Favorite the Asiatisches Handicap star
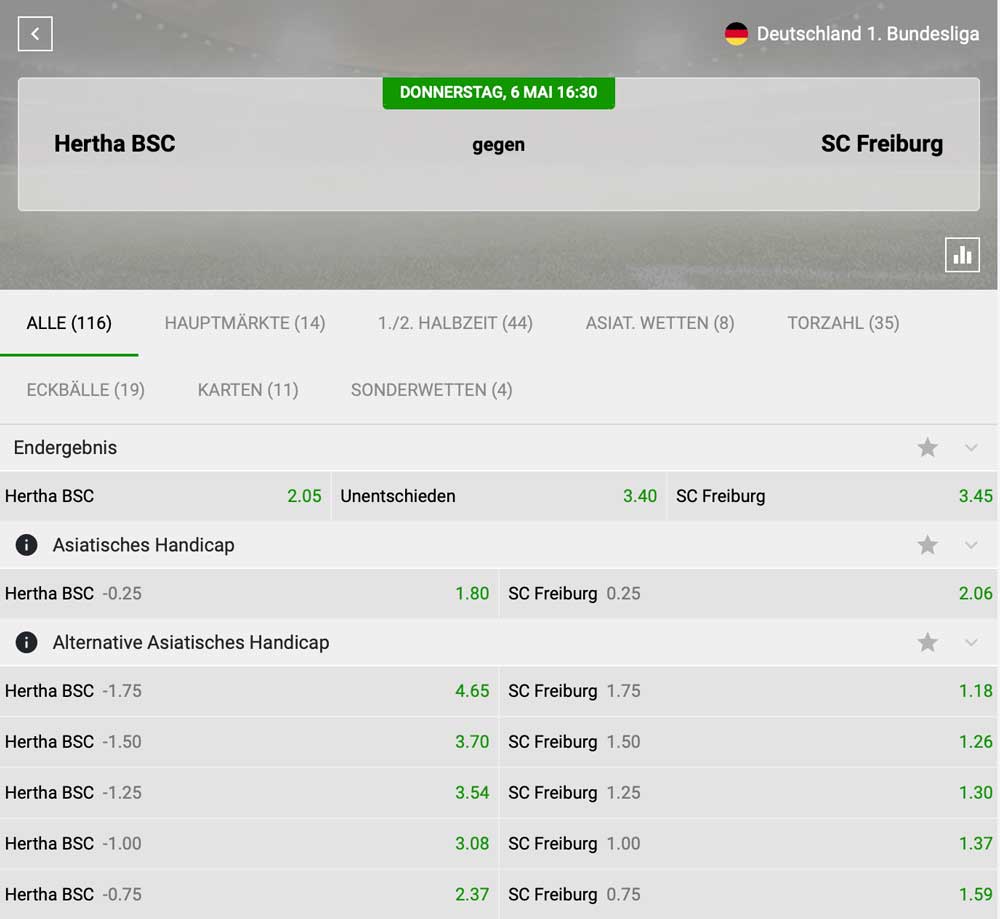The width and height of the screenshot is (1000, 919). (x=927, y=545)
